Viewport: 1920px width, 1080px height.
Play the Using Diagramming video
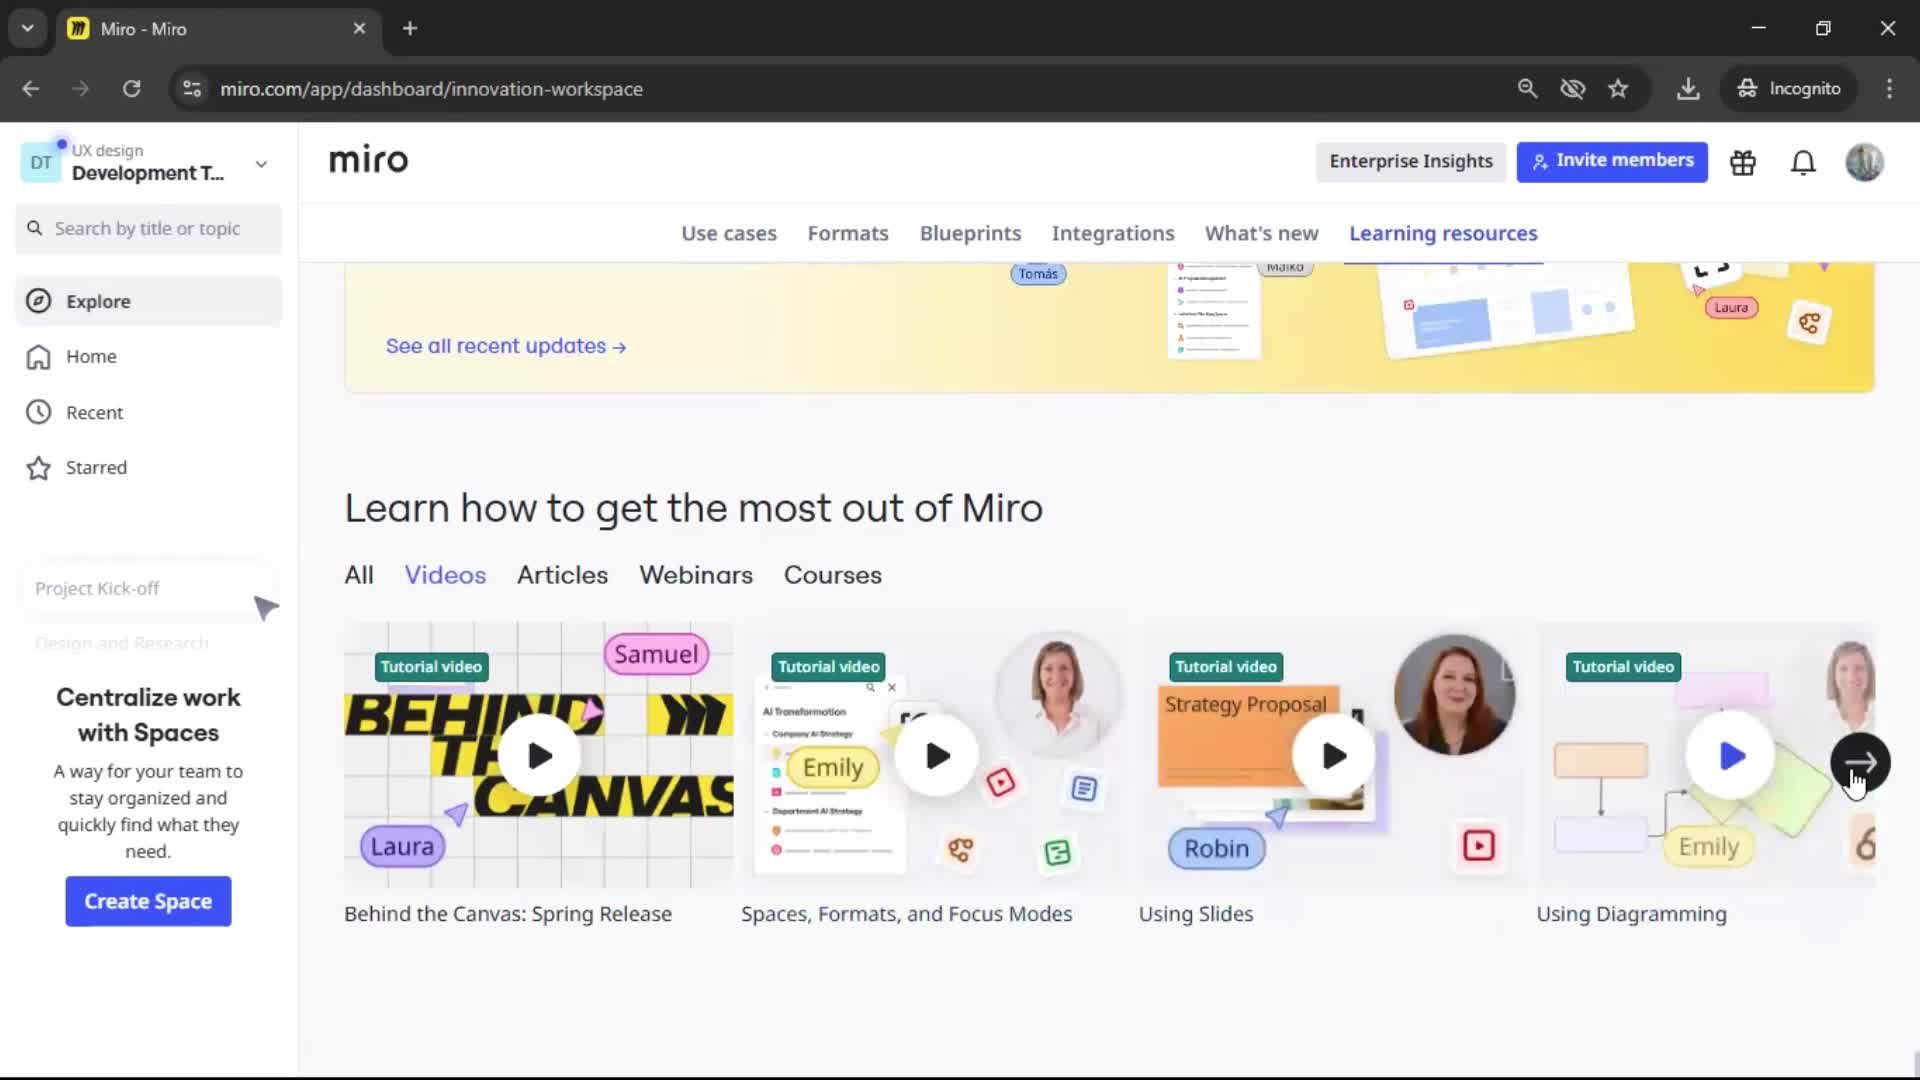click(1730, 756)
